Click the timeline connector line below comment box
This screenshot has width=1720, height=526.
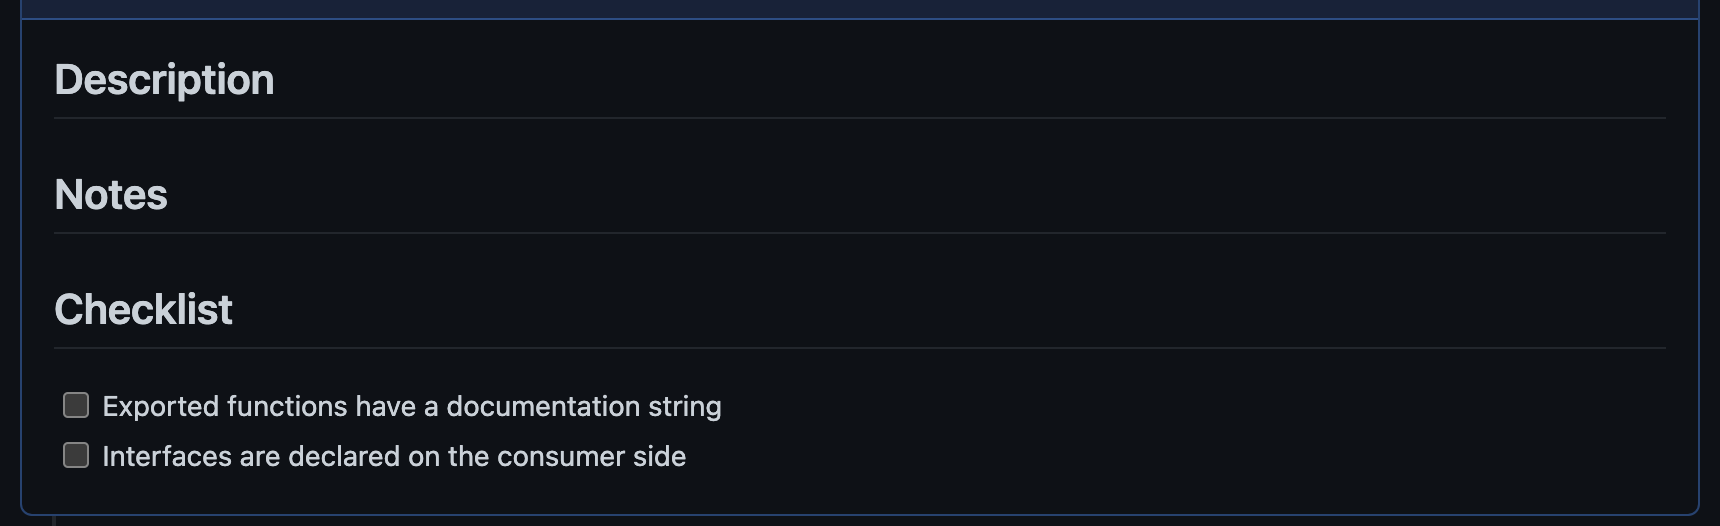tap(53, 521)
